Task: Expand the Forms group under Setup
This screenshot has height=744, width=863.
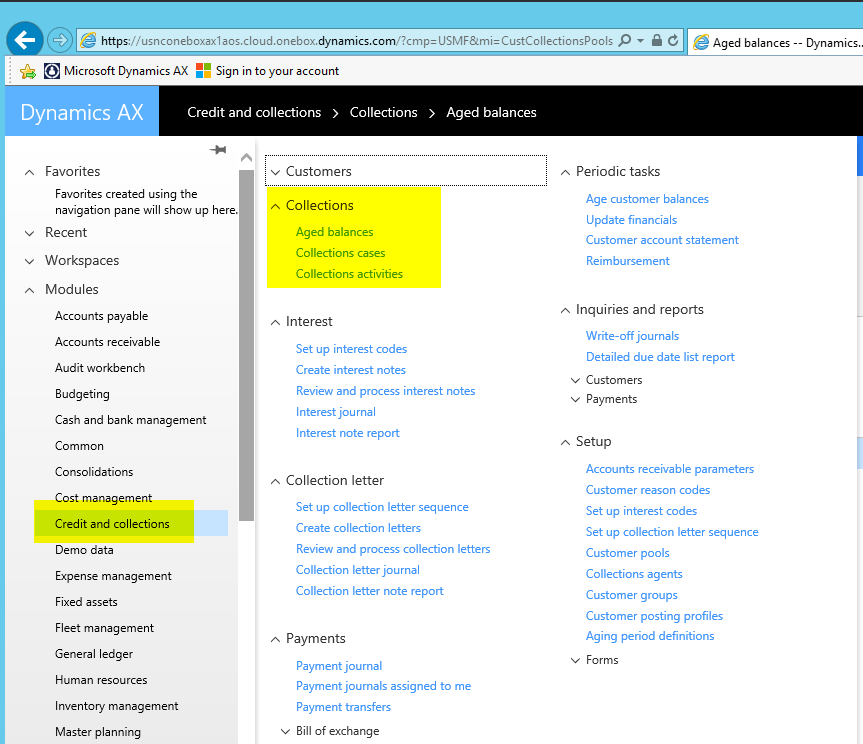Action: 576,660
